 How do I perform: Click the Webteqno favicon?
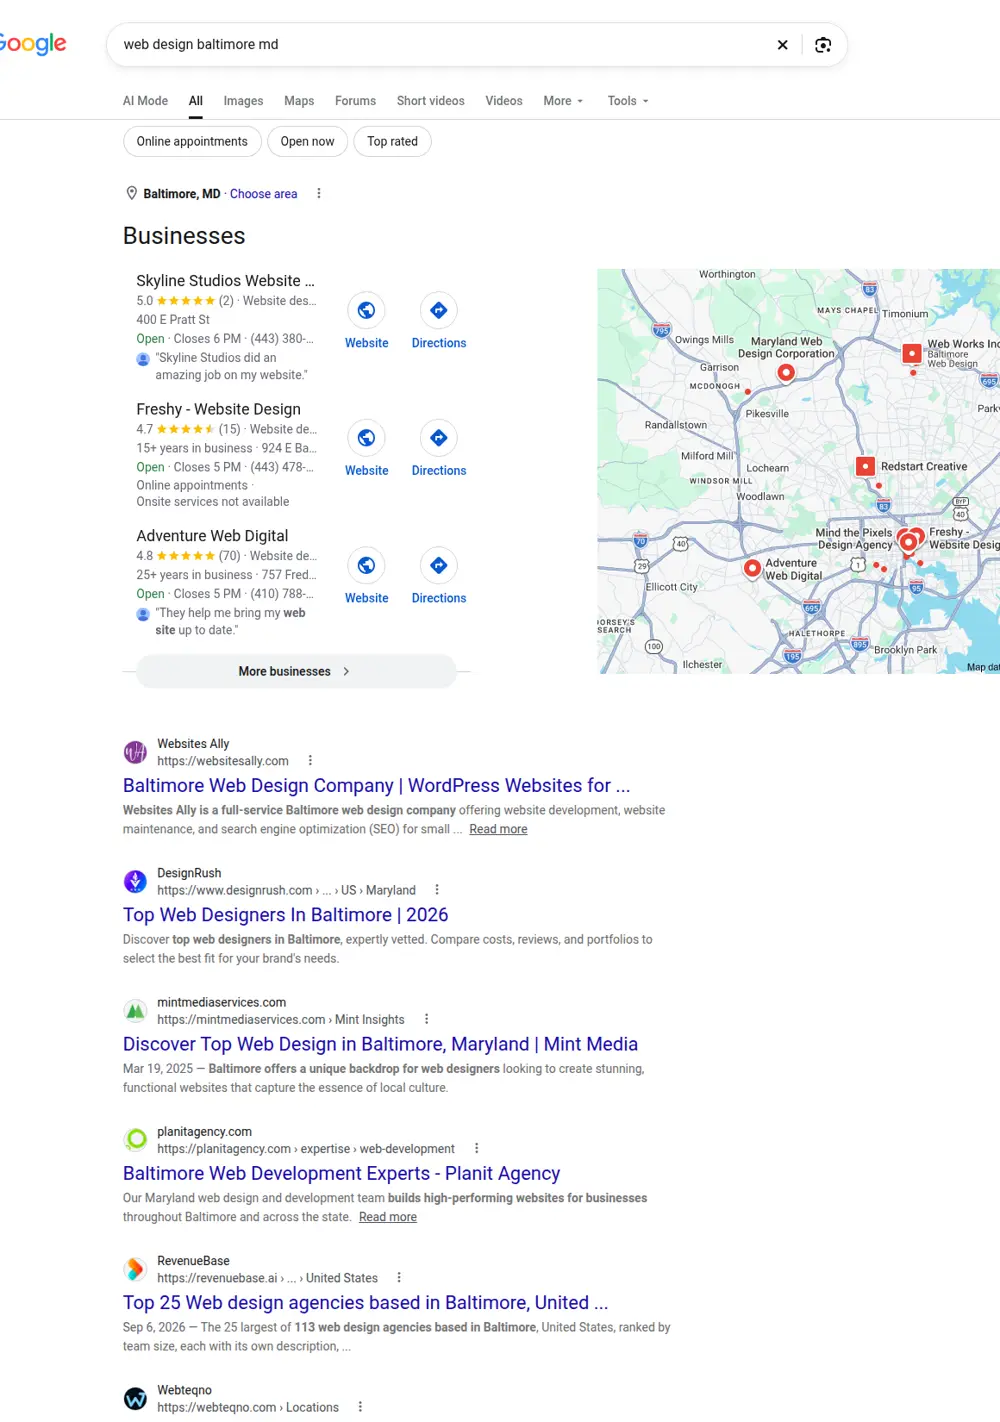click(x=135, y=1398)
